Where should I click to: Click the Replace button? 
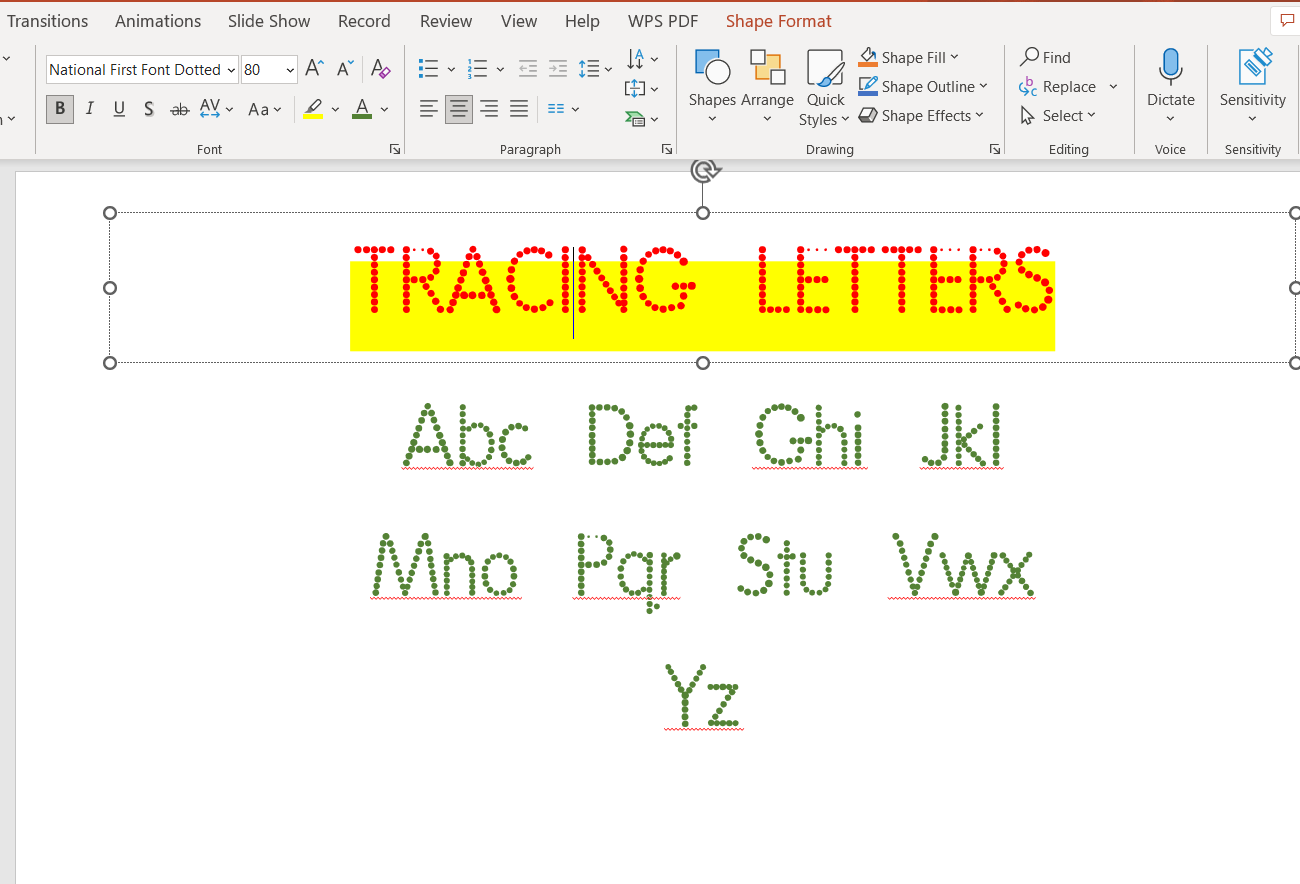click(1058, 87)
